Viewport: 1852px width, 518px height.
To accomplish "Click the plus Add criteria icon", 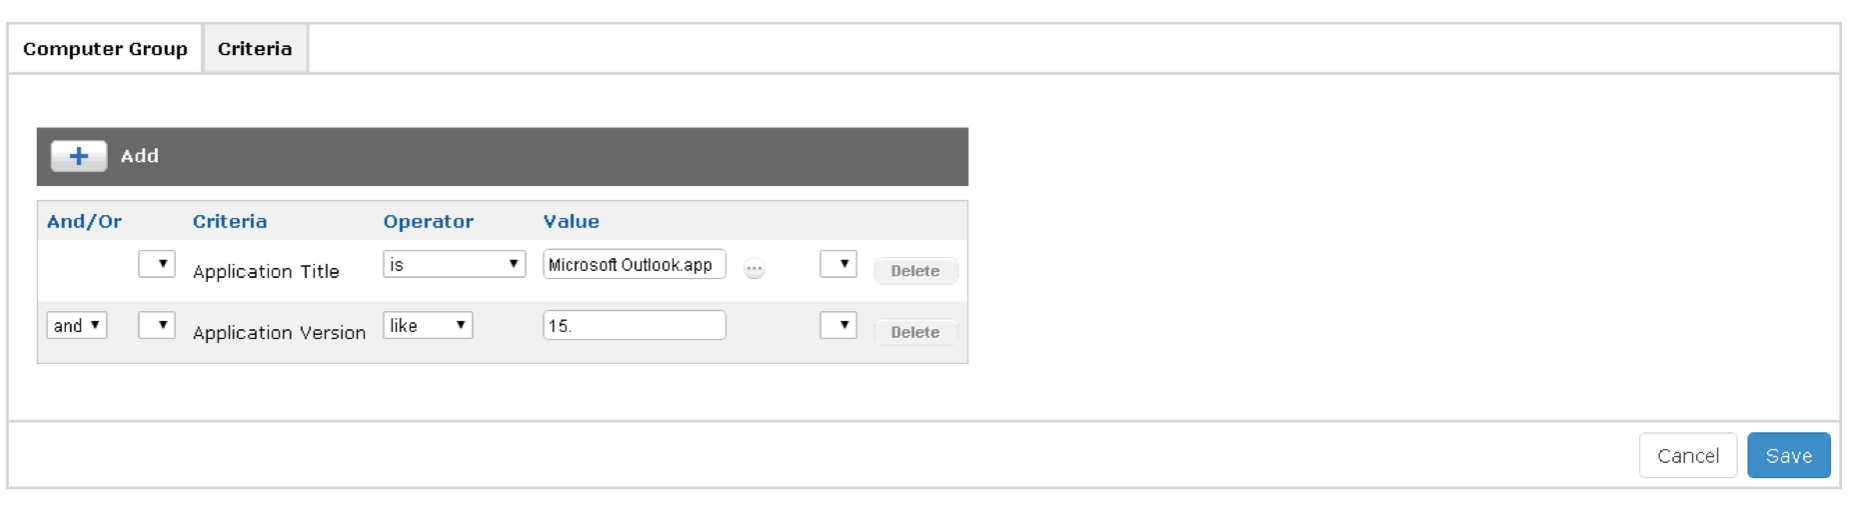I will 79,156.
